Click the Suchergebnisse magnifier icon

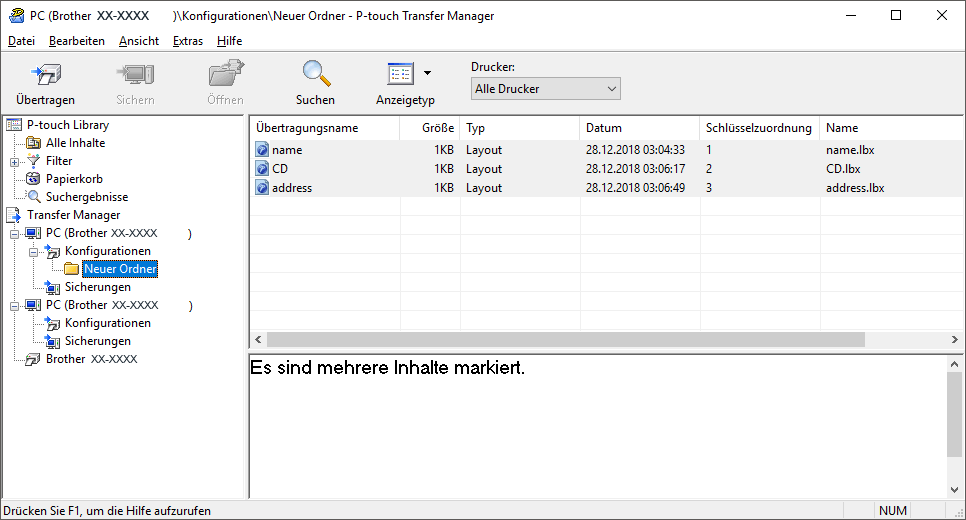point(34,197)
